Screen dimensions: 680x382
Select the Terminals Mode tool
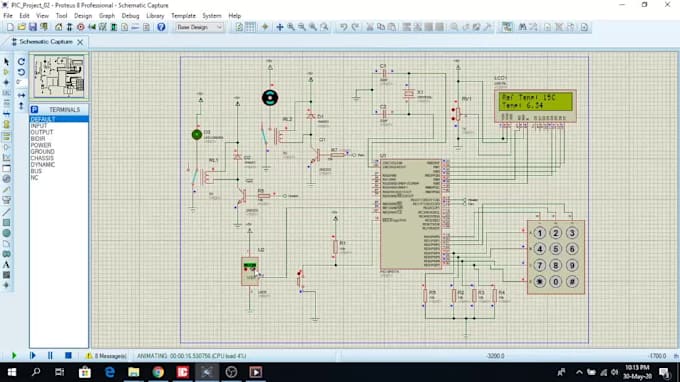pos(6,135)
